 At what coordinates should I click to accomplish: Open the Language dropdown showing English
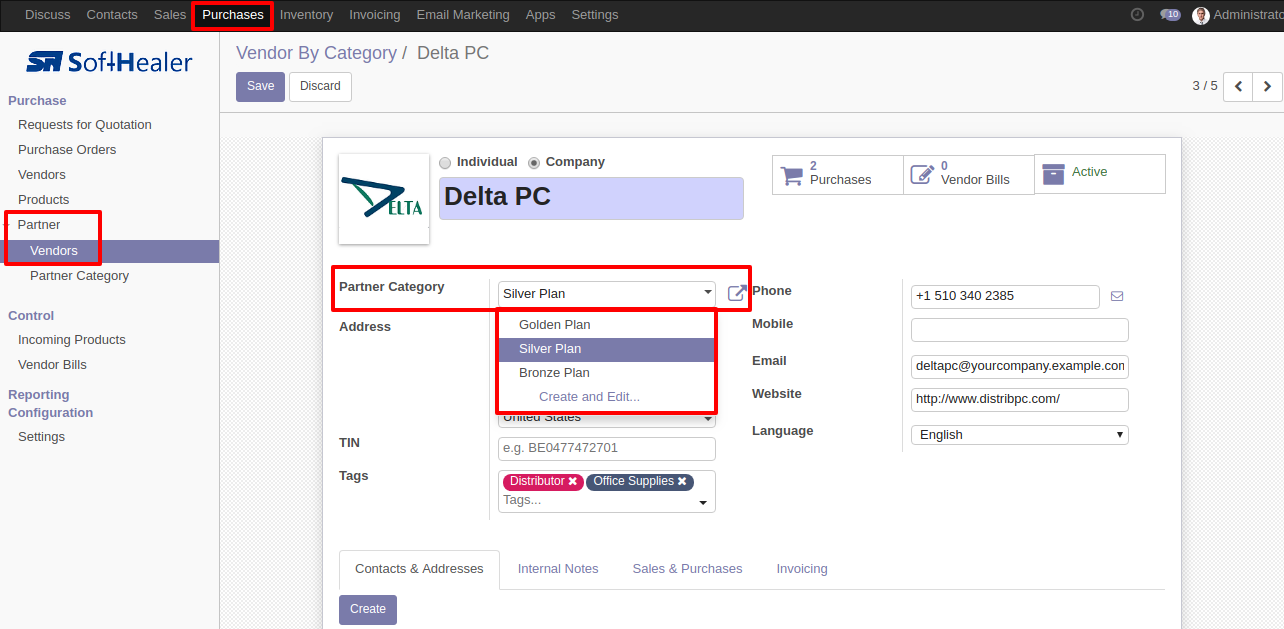point(1020,435)
